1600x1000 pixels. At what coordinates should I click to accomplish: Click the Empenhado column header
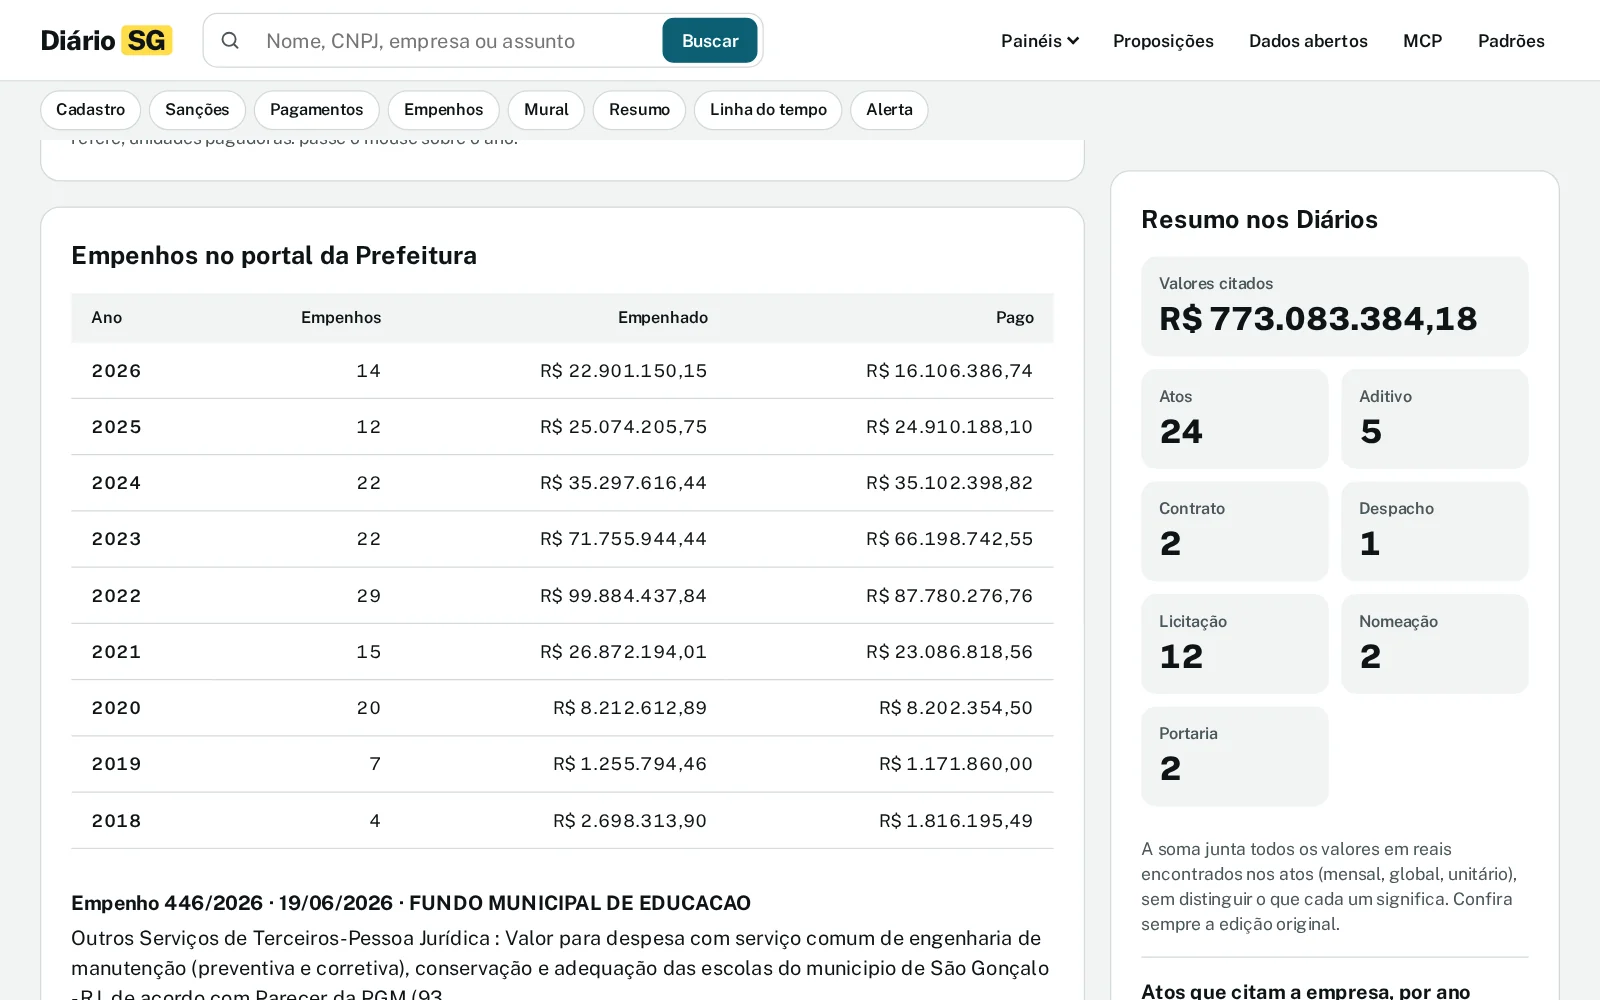(663, 318)
